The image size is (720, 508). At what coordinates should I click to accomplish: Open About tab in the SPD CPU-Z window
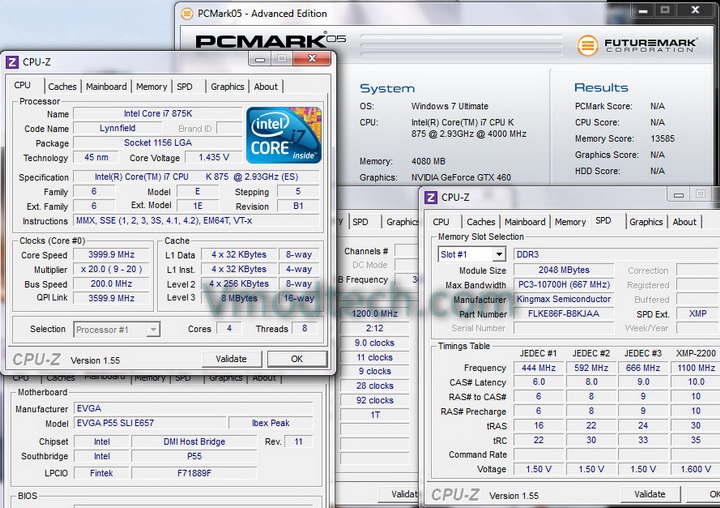(x=684, y=222)
